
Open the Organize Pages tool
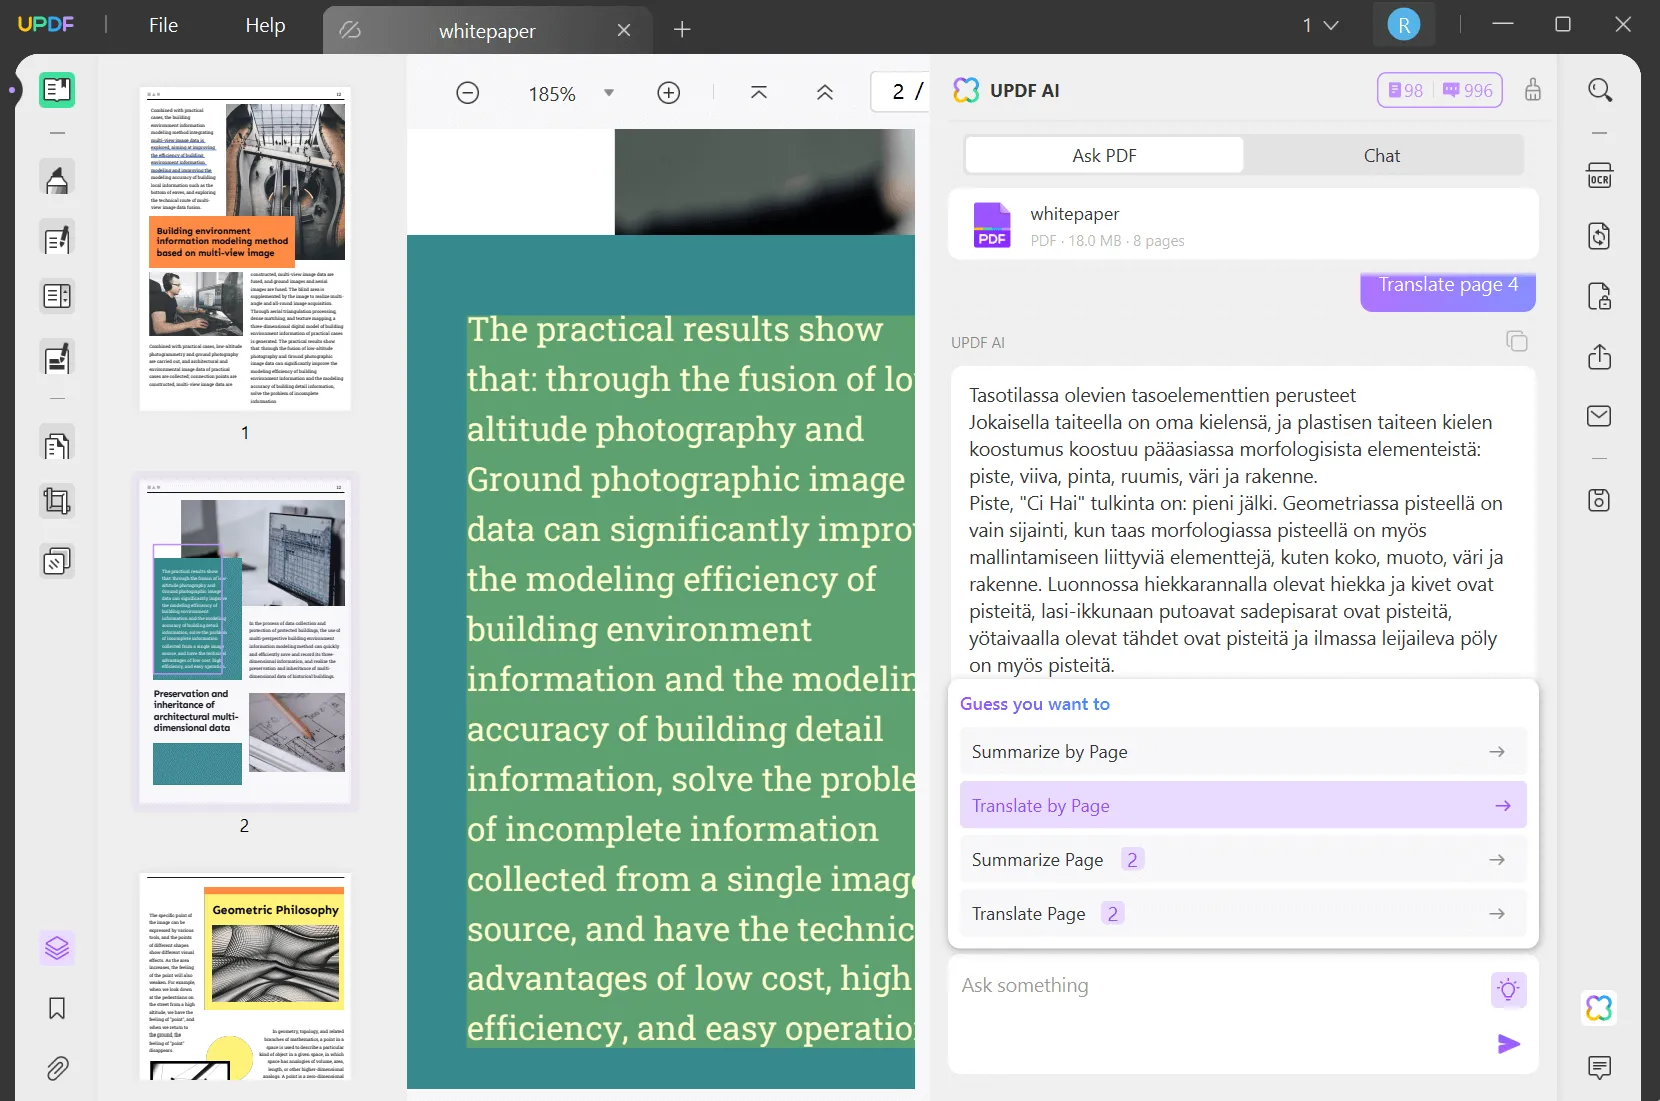coord(57,444)
